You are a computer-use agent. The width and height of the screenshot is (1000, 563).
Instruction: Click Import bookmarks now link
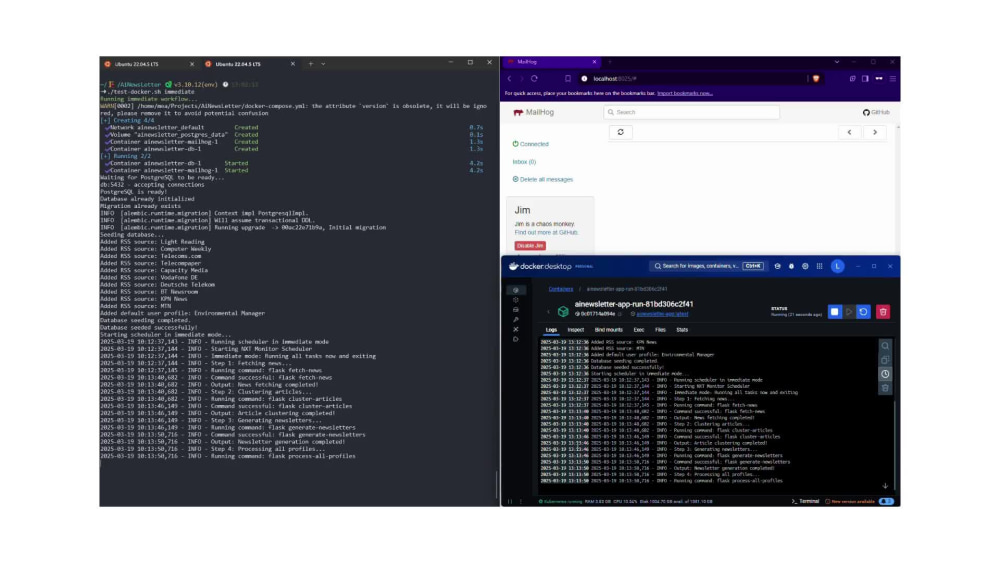coord(685,93)
